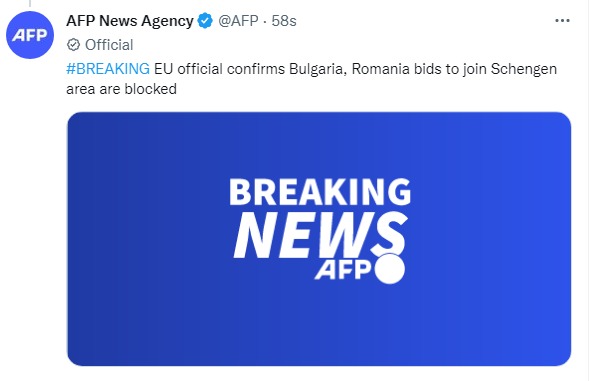Click the white AFP logo inside image
This screenshot has width=593, height=381.
[343, 270]
